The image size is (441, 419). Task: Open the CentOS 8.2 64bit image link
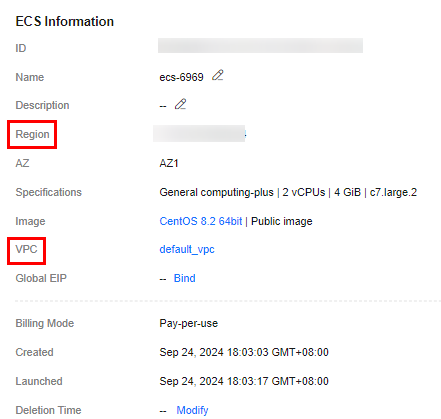pyautogui.click(x=201, y=221)
